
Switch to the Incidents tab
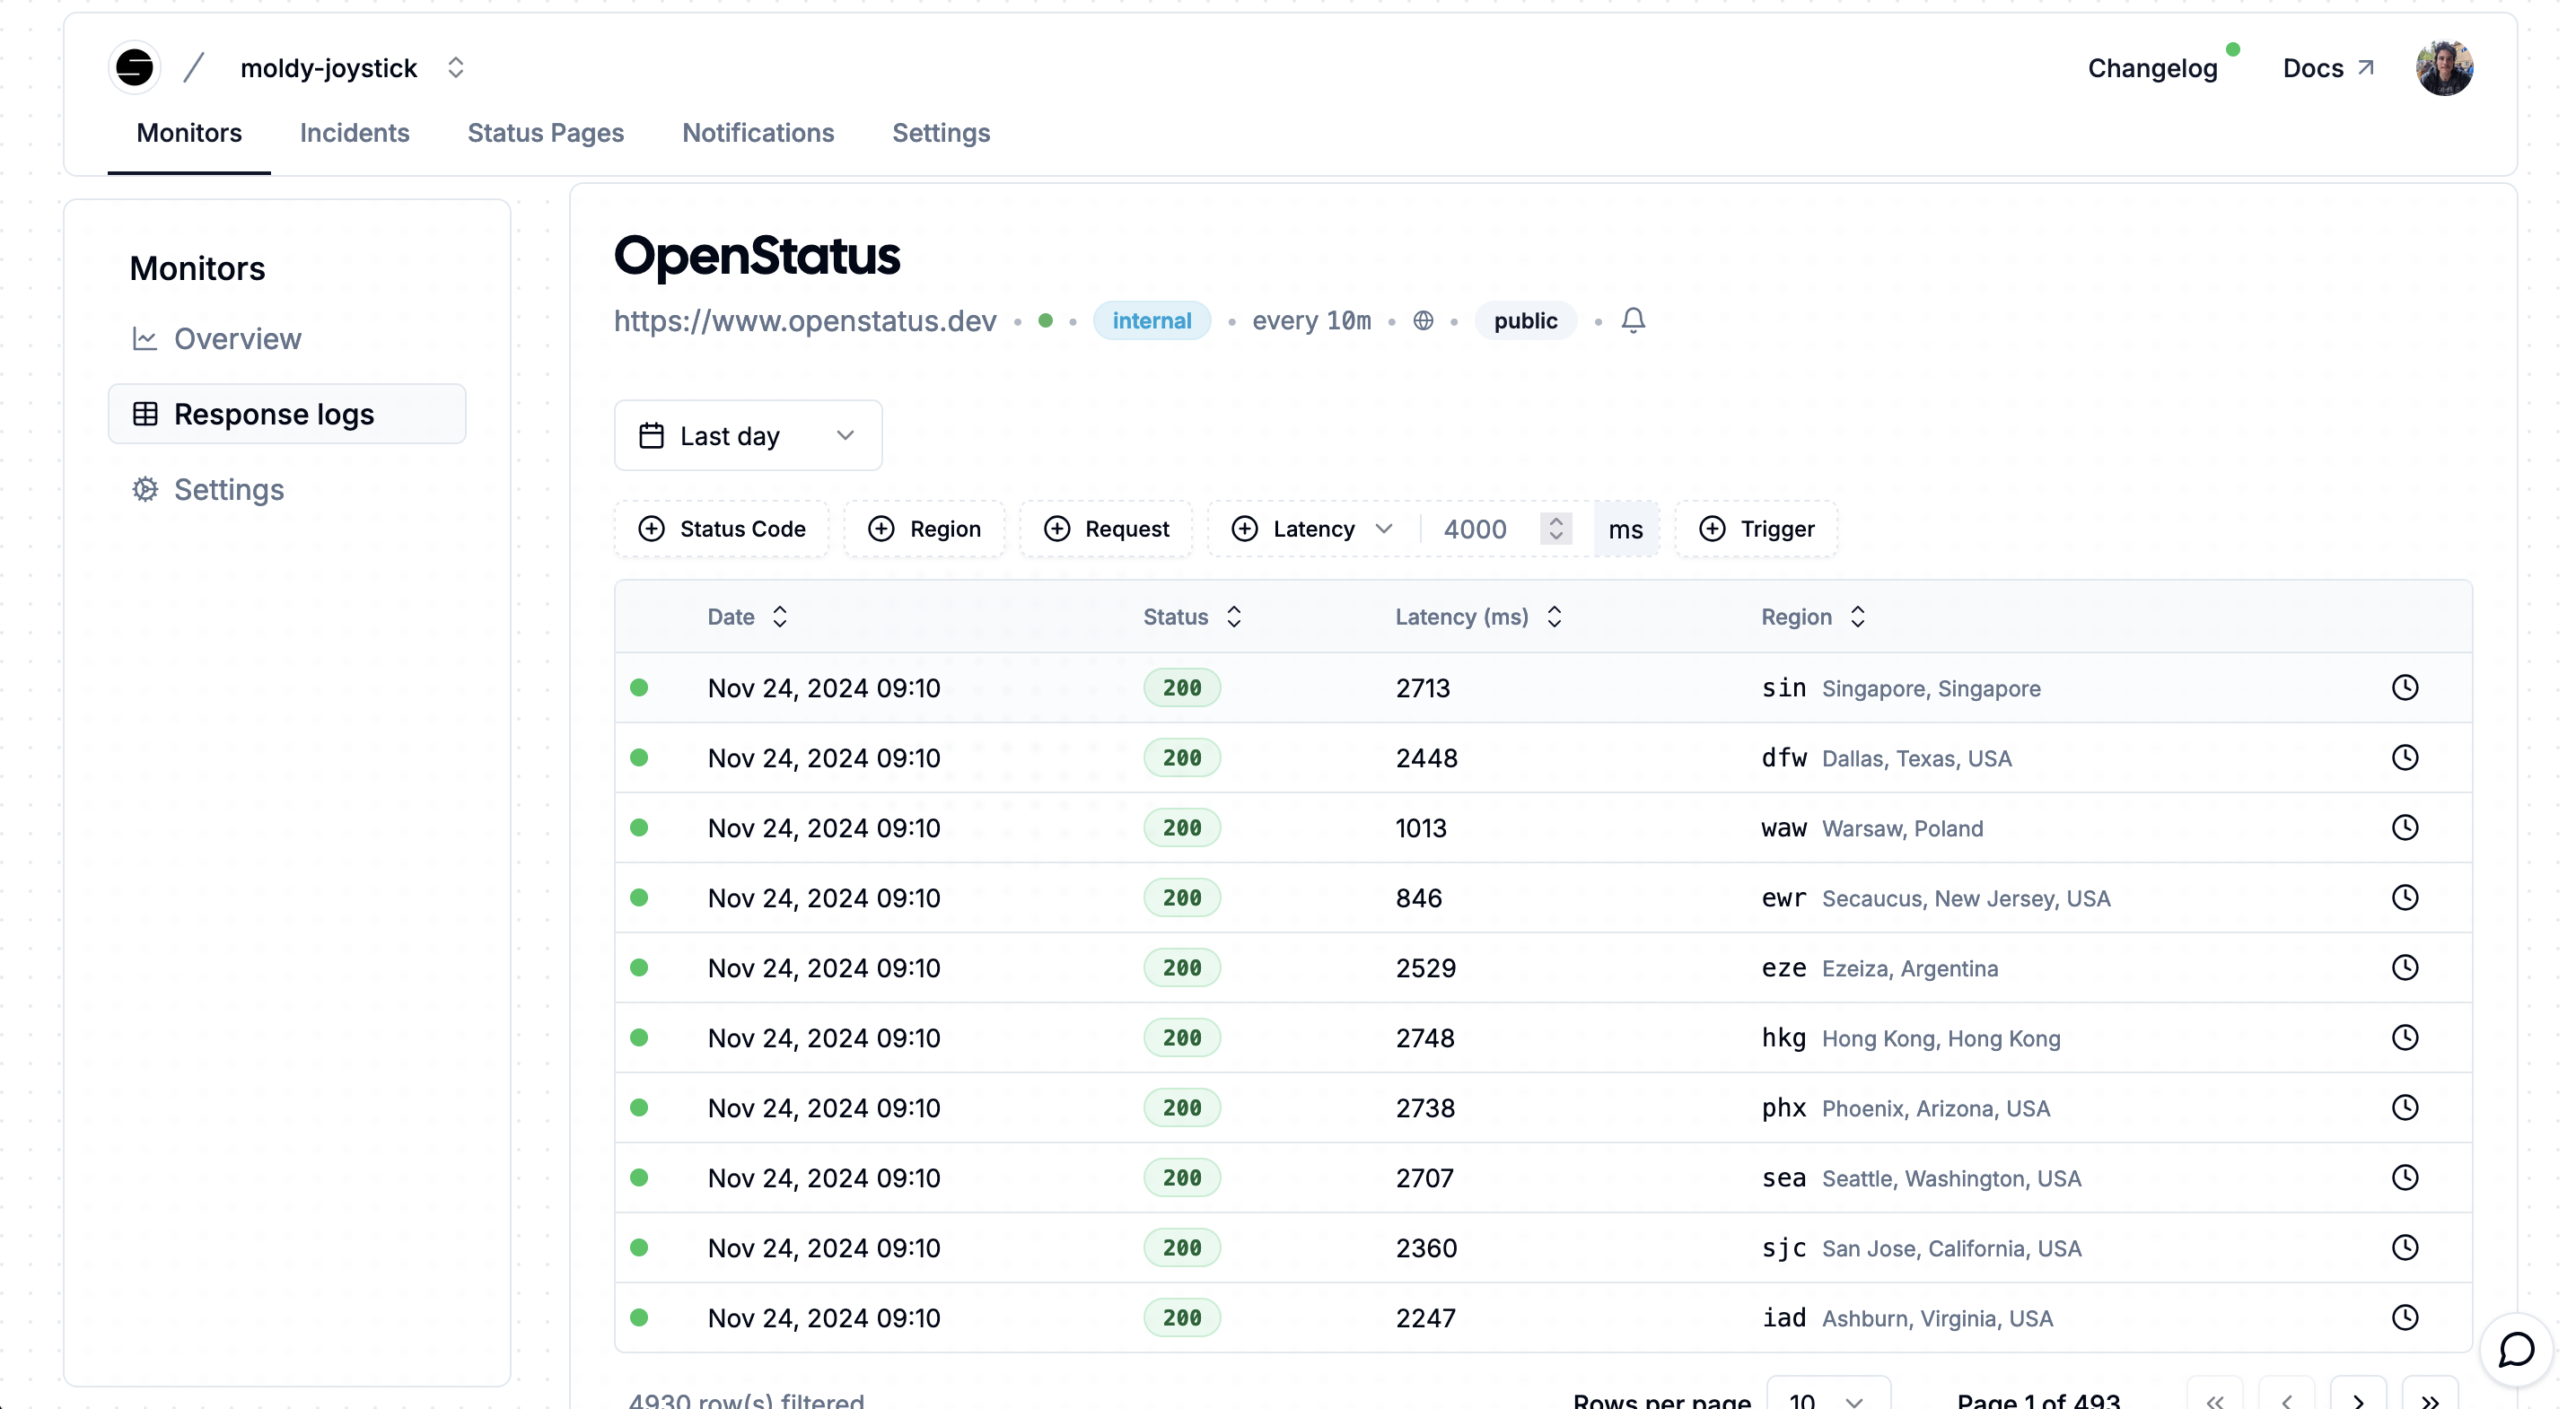354,133
